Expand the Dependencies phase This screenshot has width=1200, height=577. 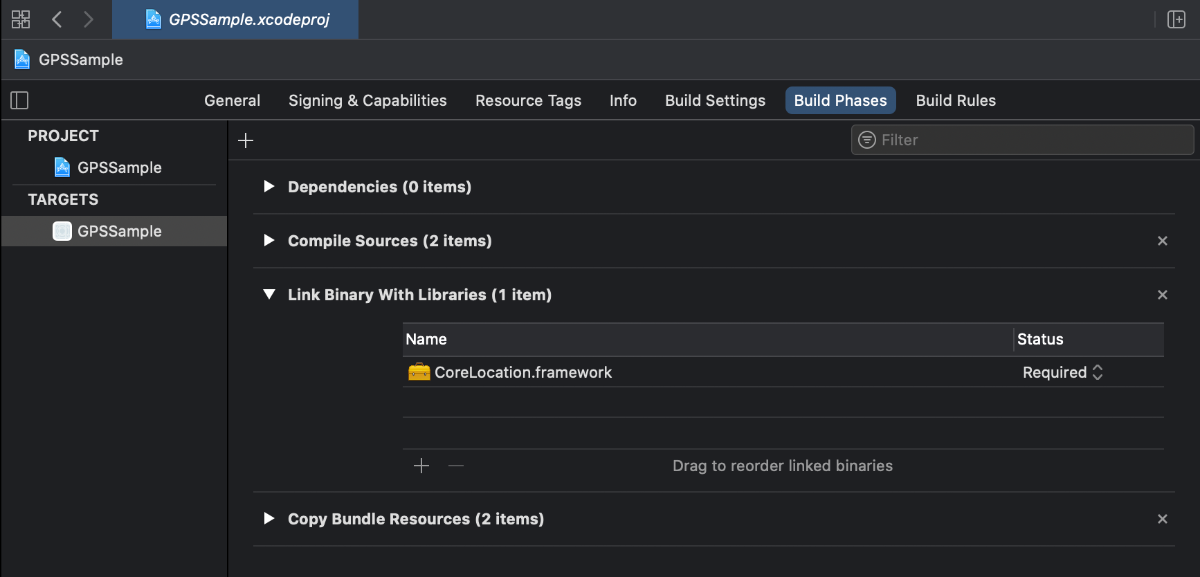pos(268,187)
